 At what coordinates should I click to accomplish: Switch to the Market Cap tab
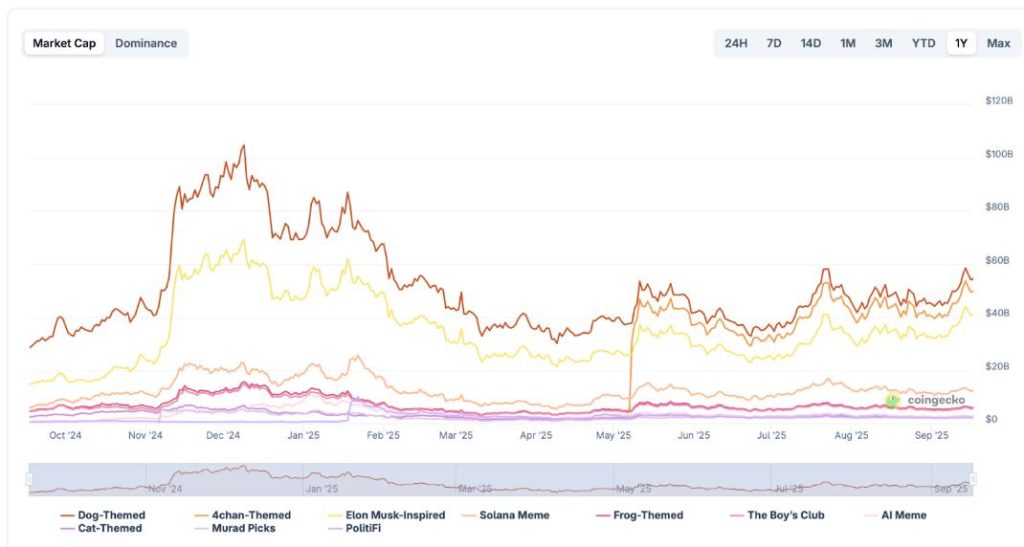[65, 43]
